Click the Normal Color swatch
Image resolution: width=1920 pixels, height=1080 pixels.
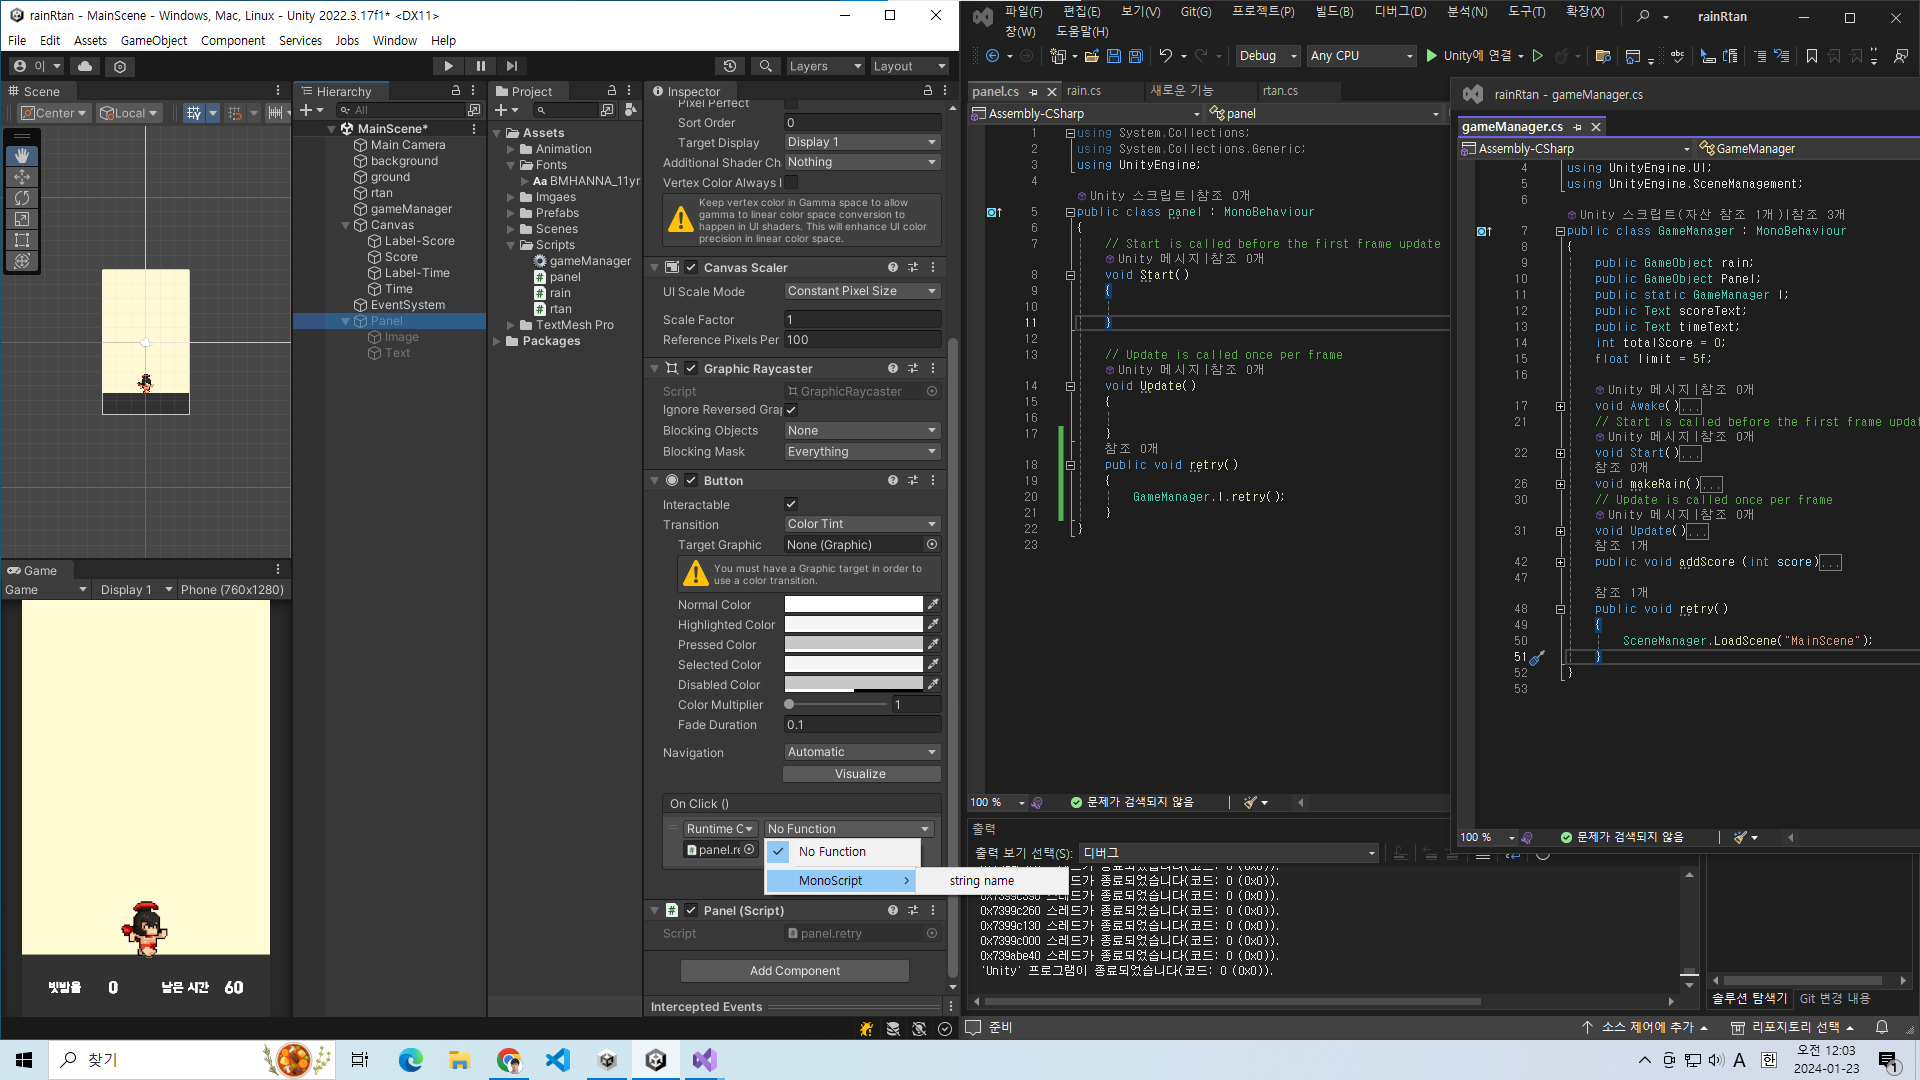(x=854, y=604)
